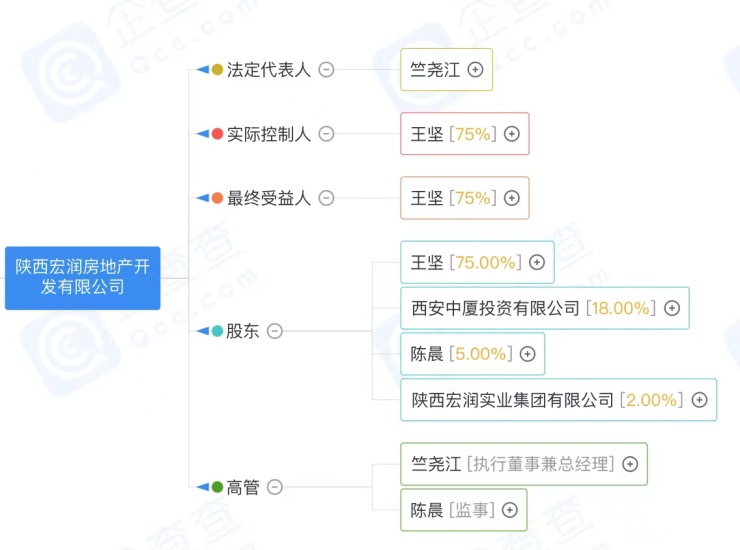The width and height of the screenshot is (740, 550).
Task: Click the 法定代表人 category label
Action: (x=269, y=70)
